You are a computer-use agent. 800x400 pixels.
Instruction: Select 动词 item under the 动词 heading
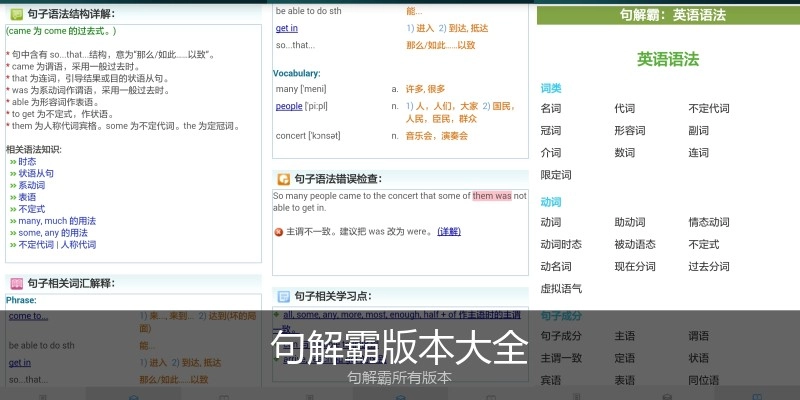pos(551,222)
